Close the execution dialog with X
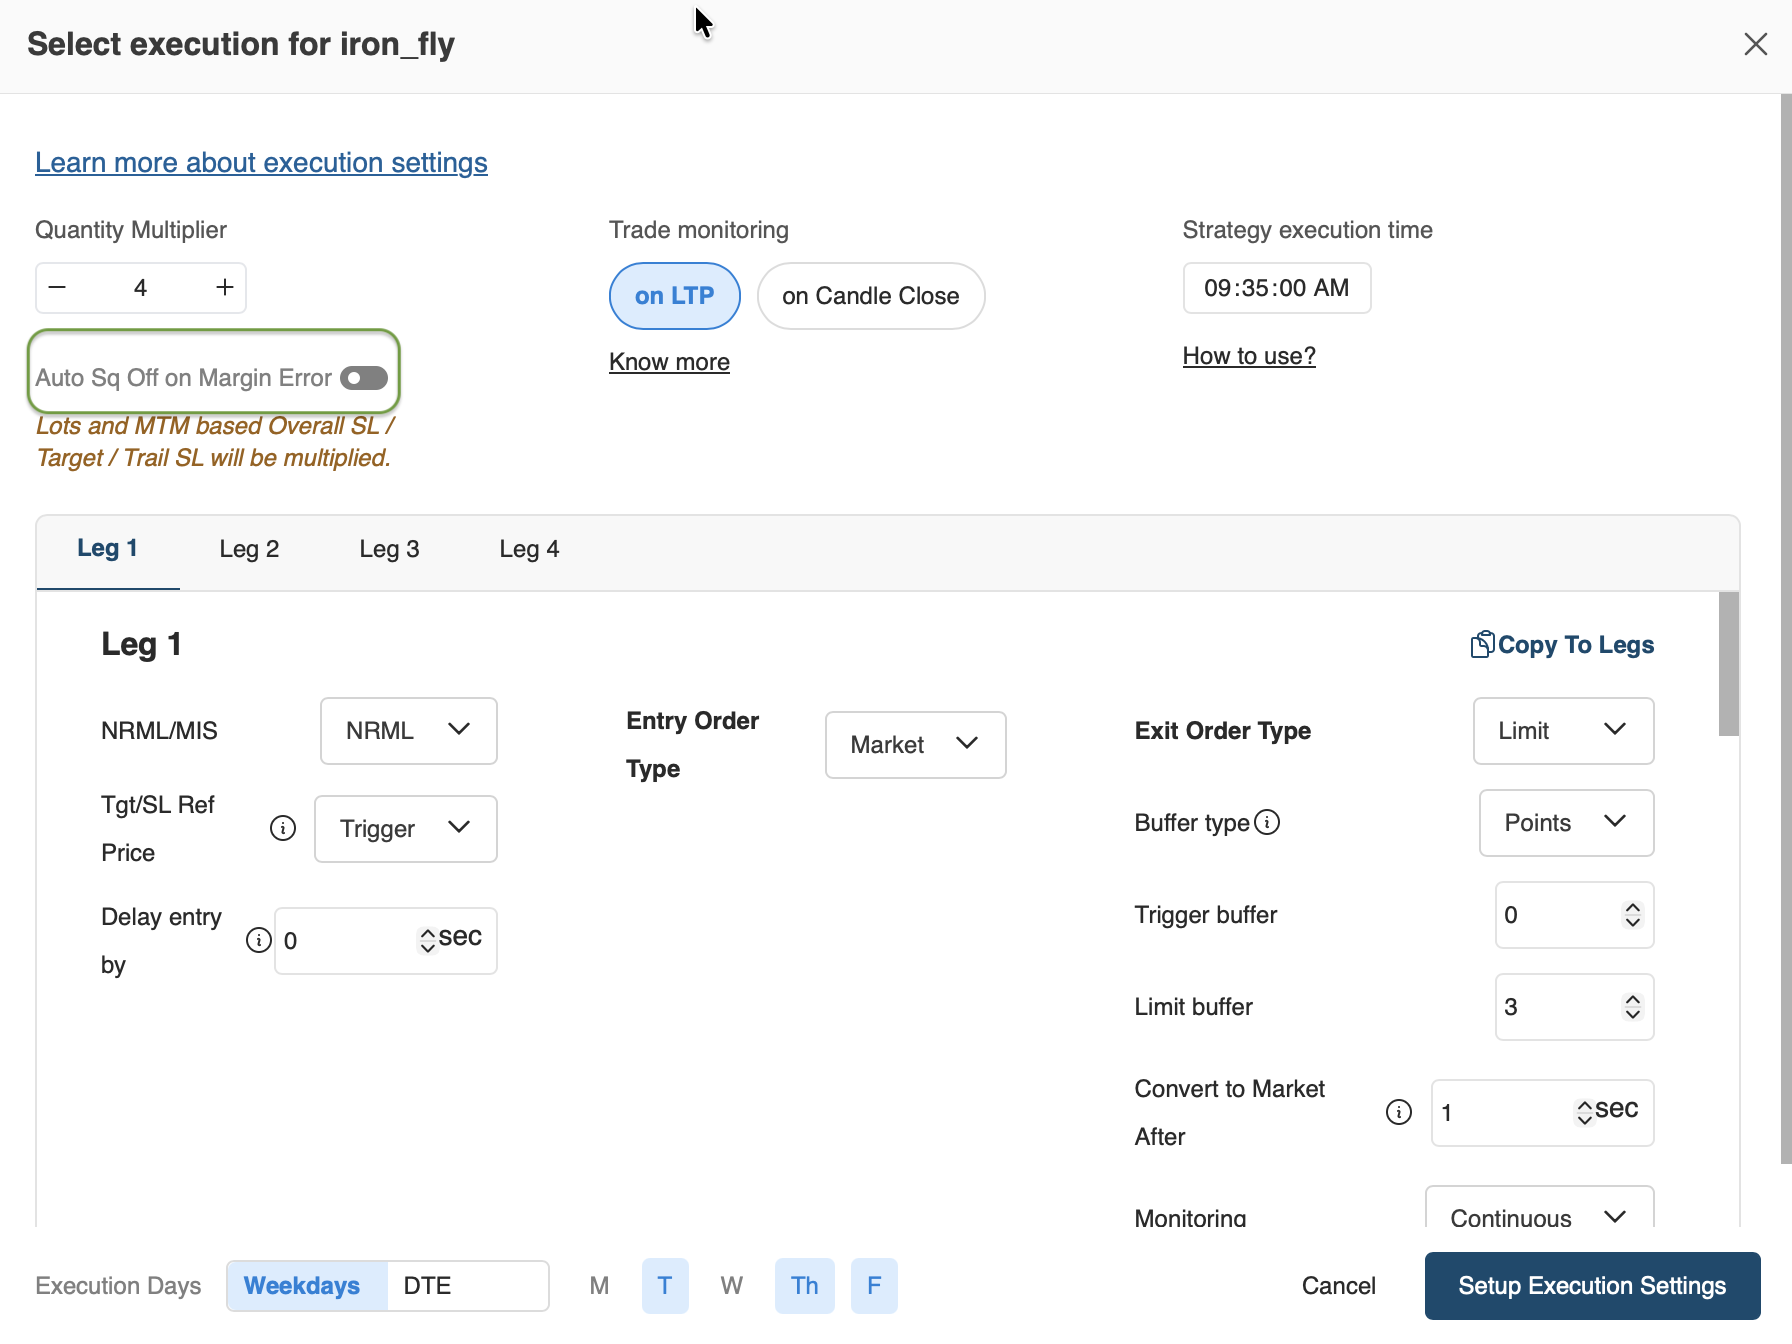The width and height of the screenshot is (1792, 1344). click(x=1755, y=44)
